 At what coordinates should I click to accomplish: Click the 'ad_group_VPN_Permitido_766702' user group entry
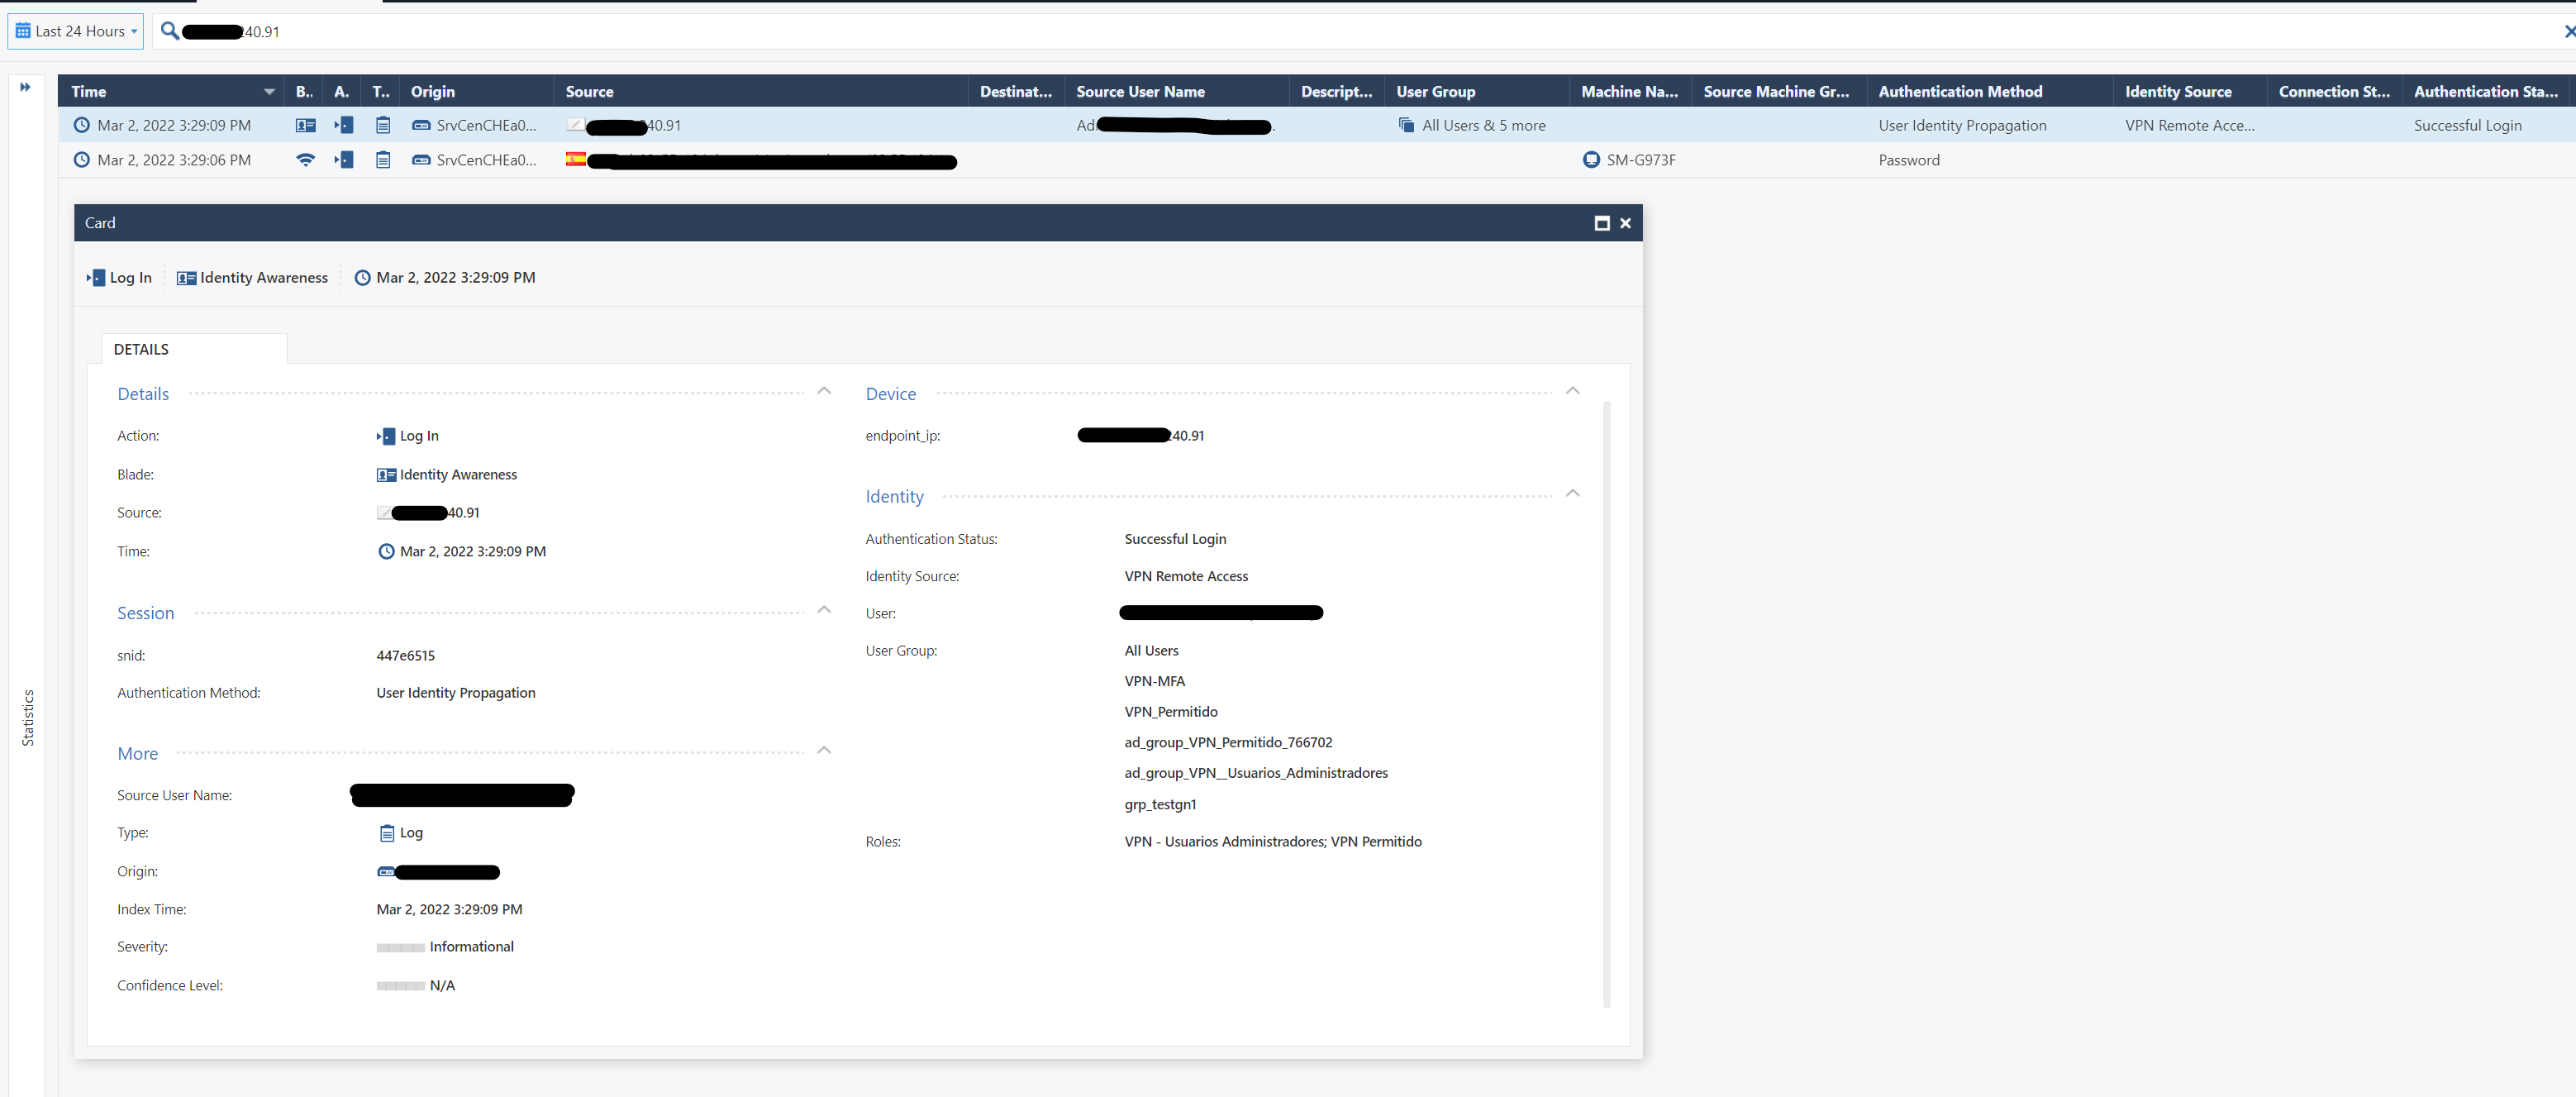tap(1228, 742)
